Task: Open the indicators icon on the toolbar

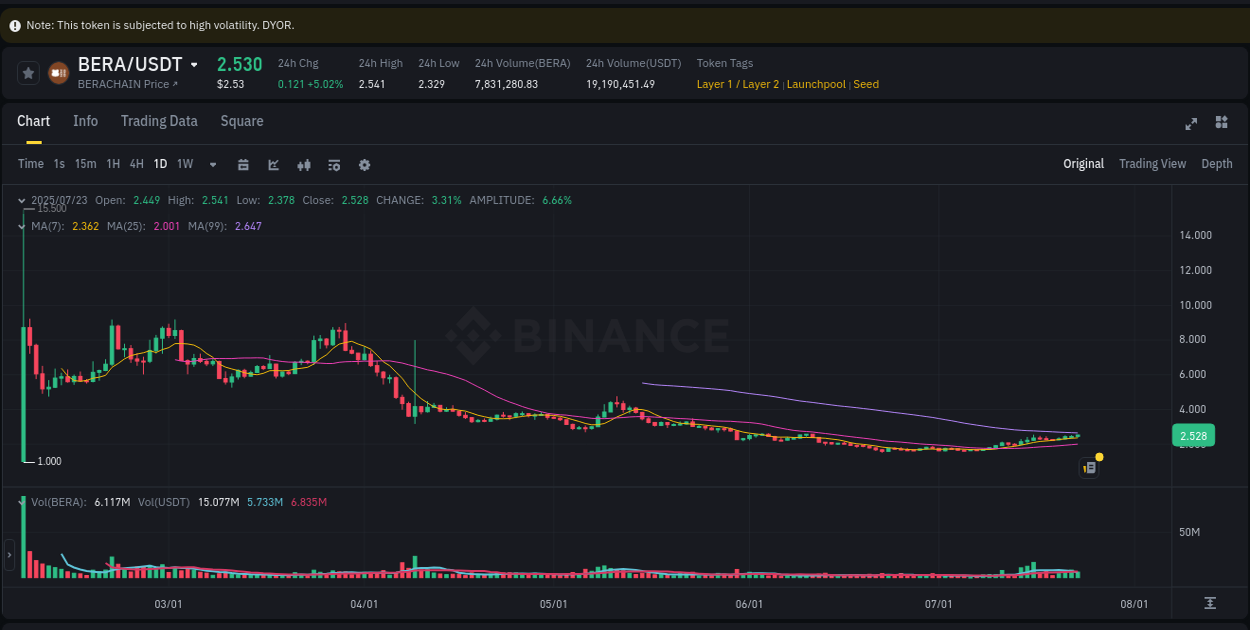Action: coord(303,164)
